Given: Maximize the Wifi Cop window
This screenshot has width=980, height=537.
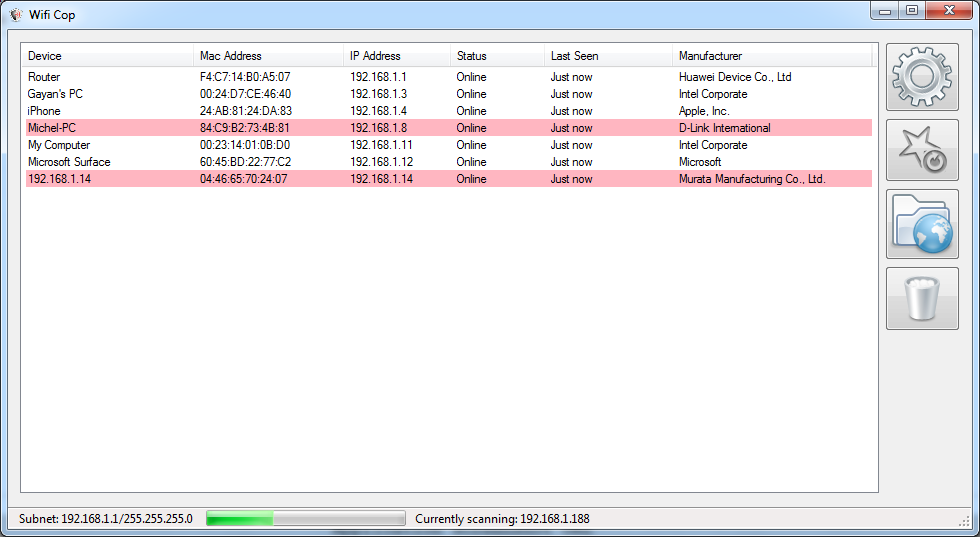Looking at the screenshot, I should coord(912,11).
